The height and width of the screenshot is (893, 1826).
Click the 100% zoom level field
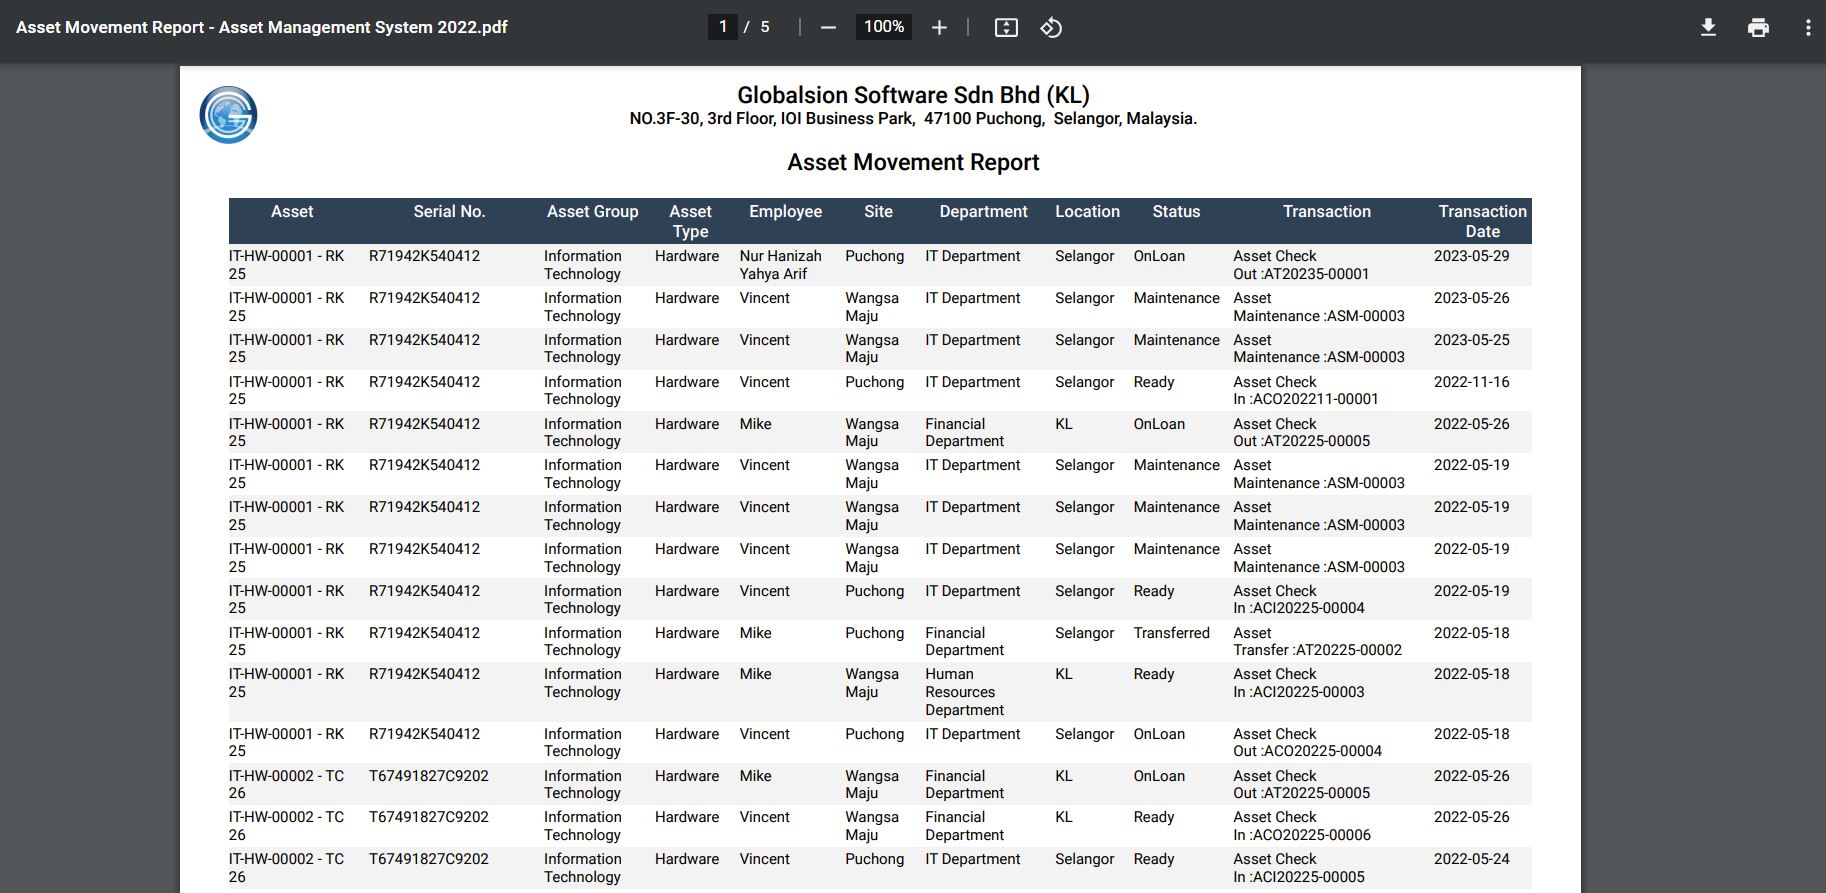pos(884,27)
